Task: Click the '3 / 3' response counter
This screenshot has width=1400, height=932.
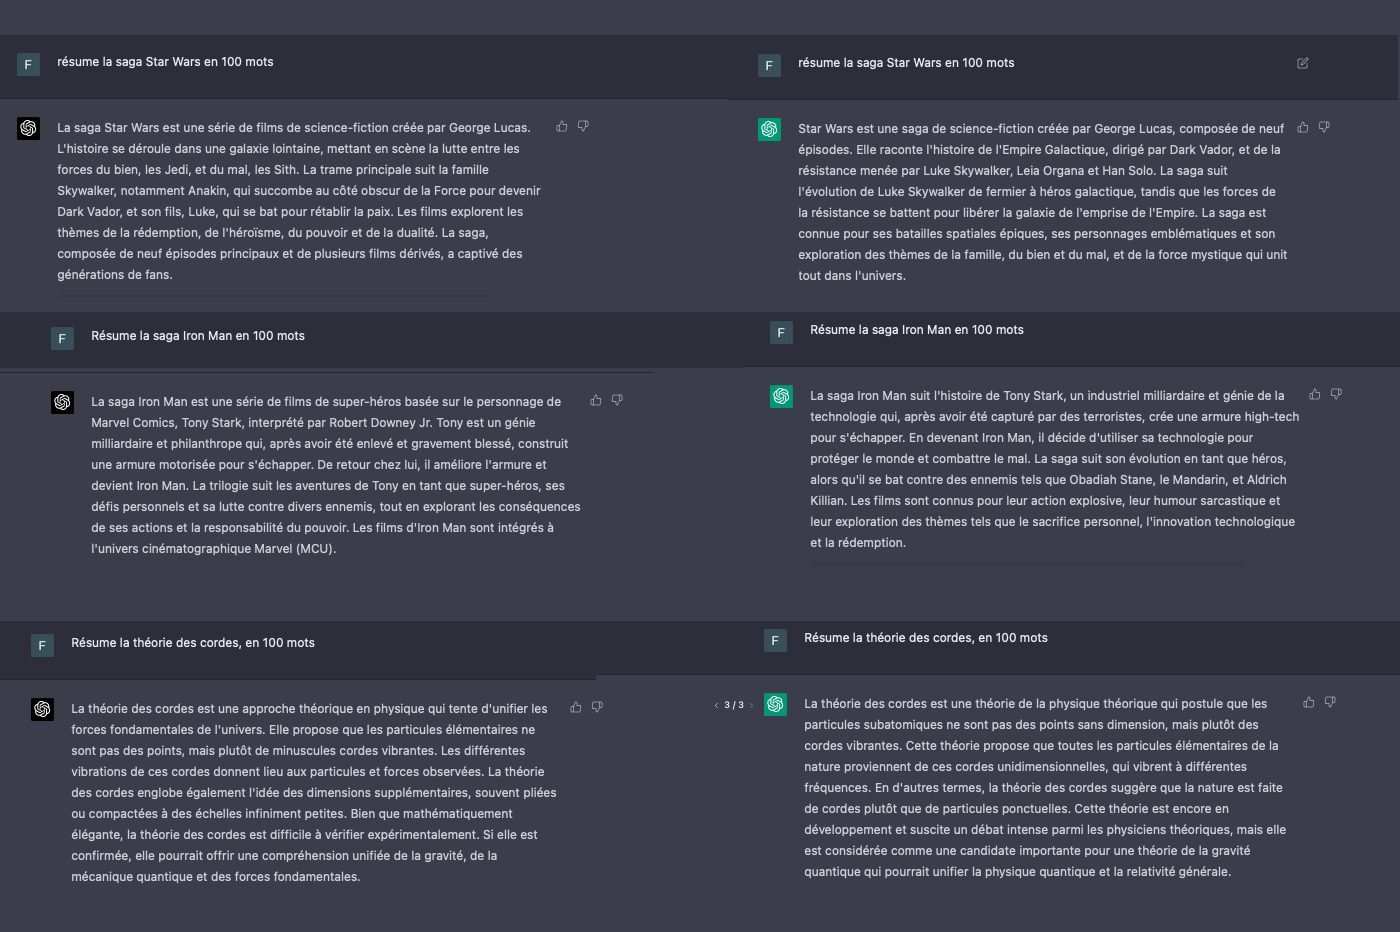Action: pos(734,705)
